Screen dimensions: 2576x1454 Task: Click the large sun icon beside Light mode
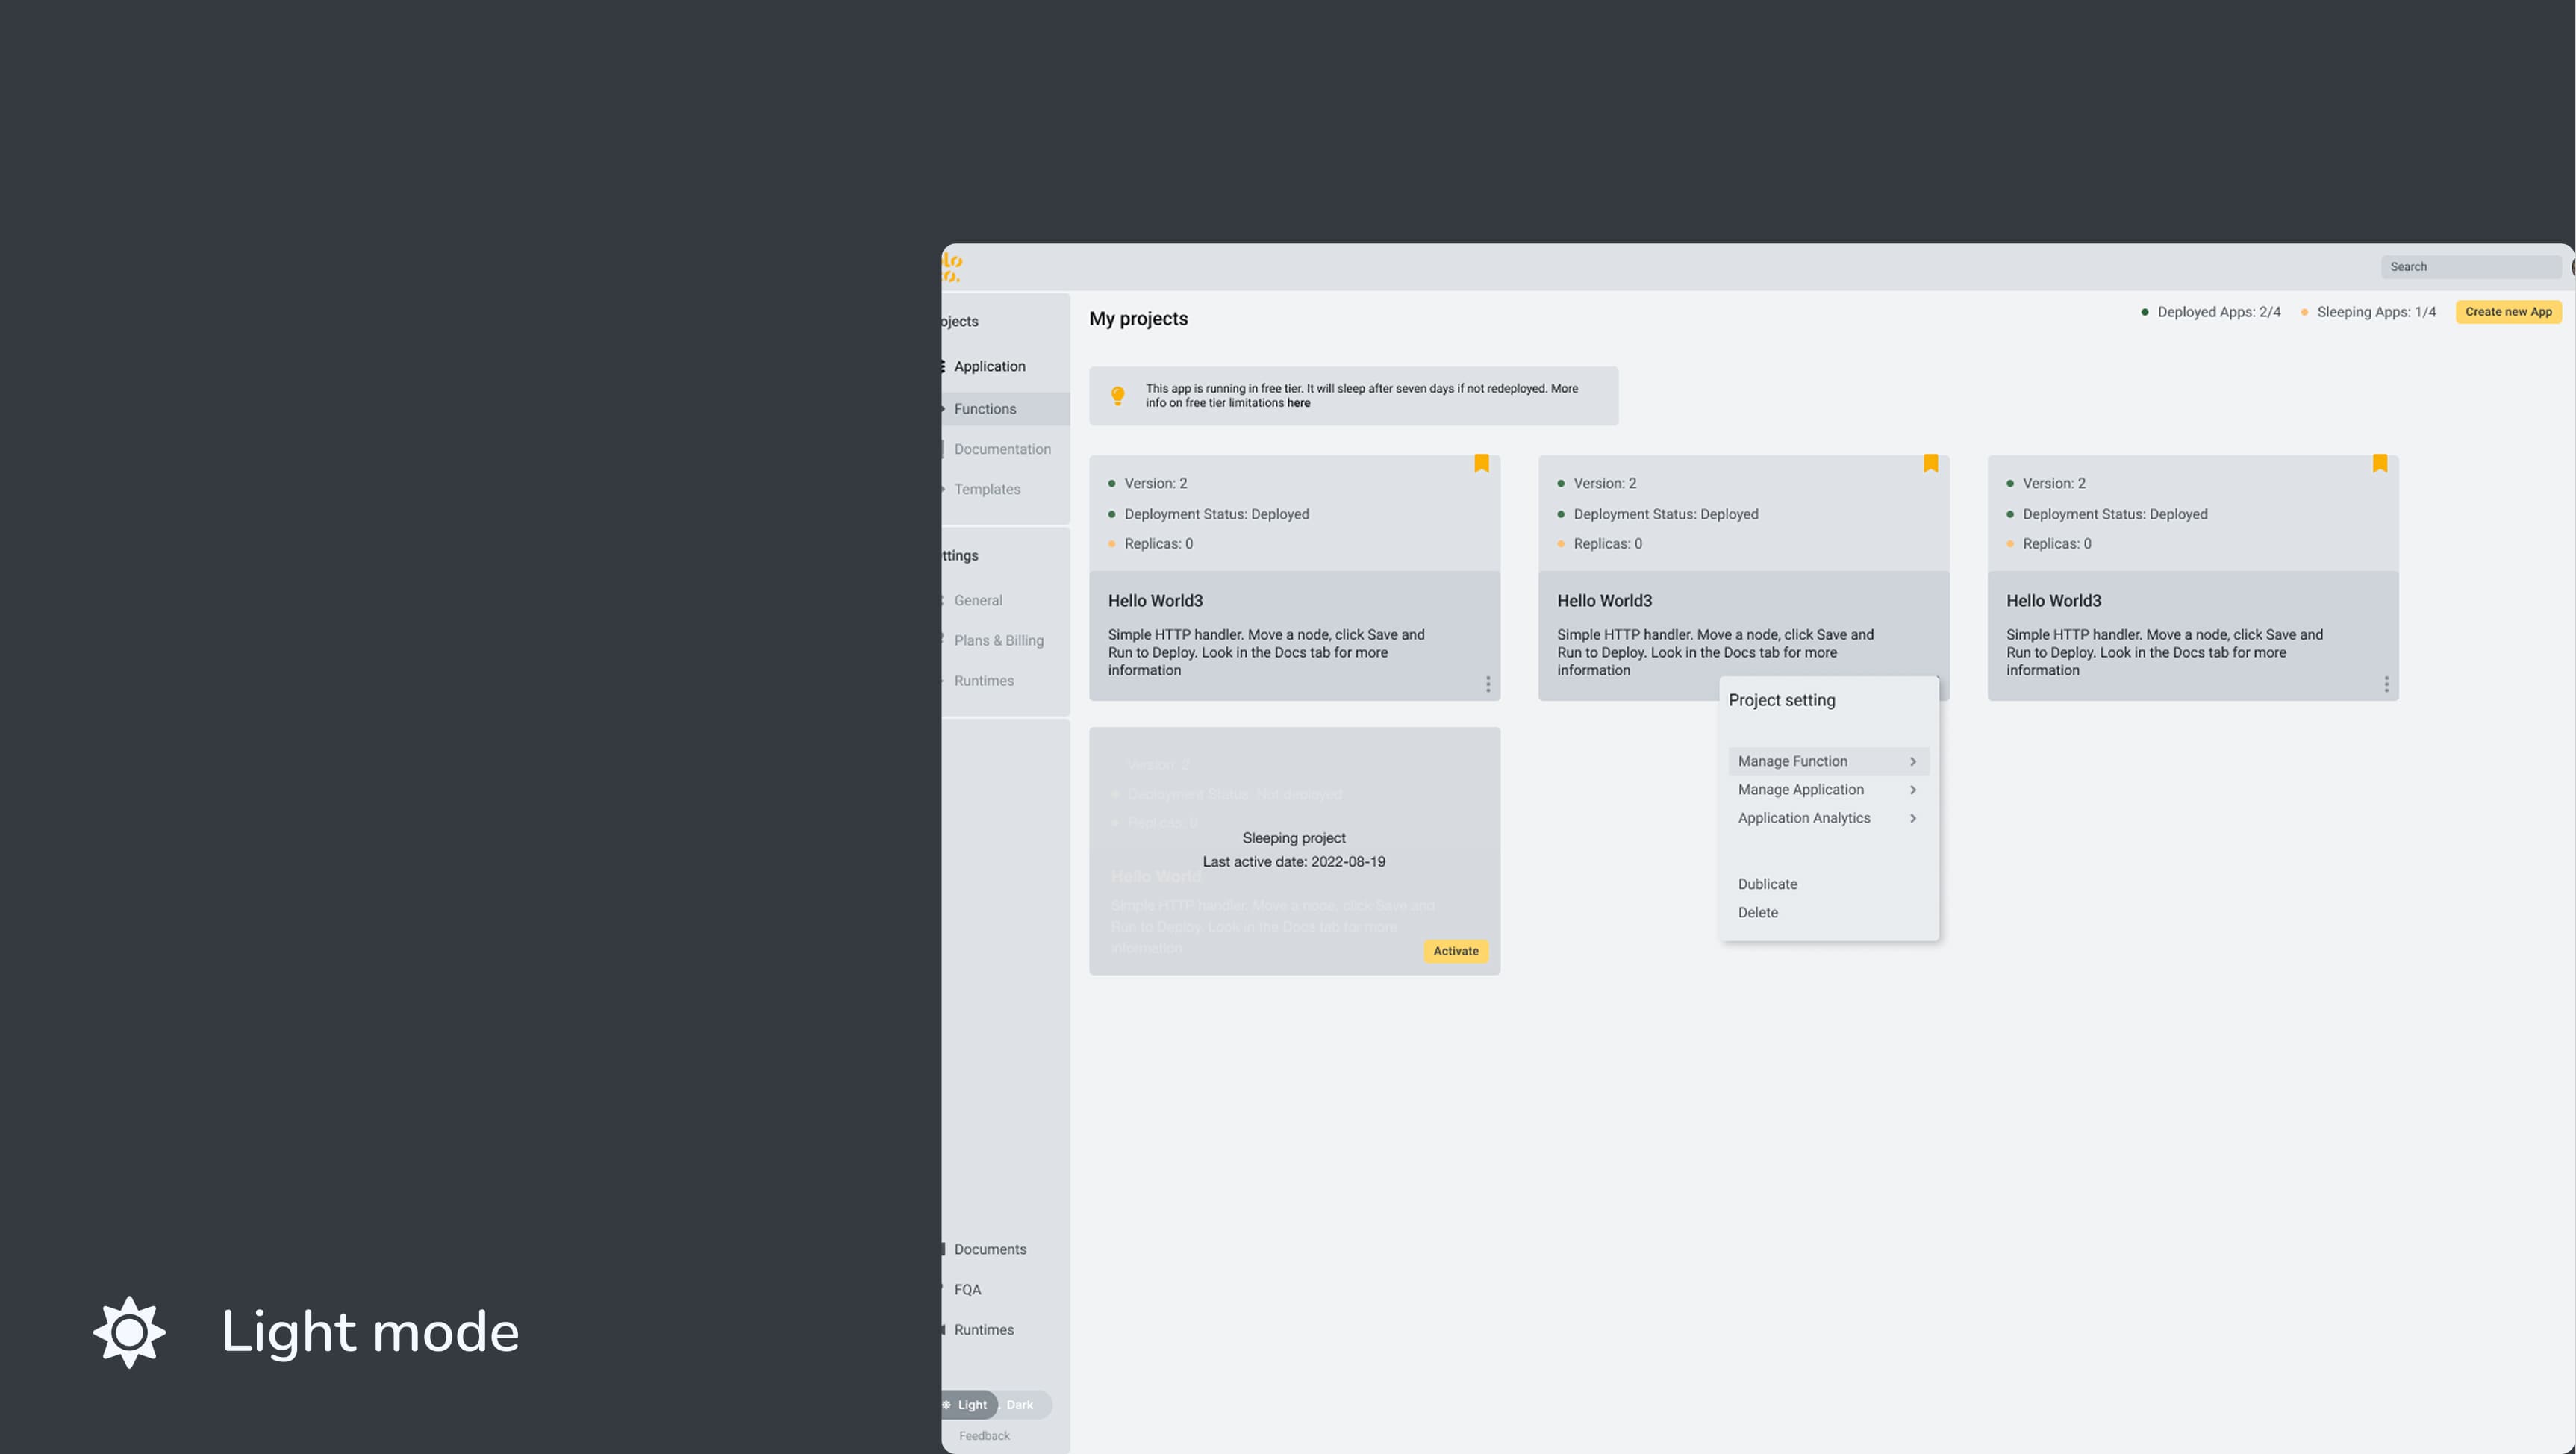tap(129, 1332)
